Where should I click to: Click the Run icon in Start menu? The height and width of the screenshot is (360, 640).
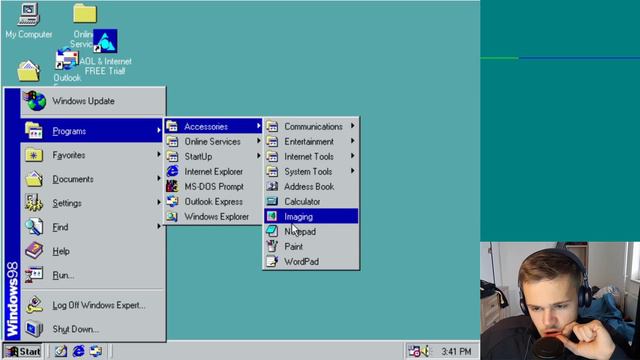(x=33, y=275)
